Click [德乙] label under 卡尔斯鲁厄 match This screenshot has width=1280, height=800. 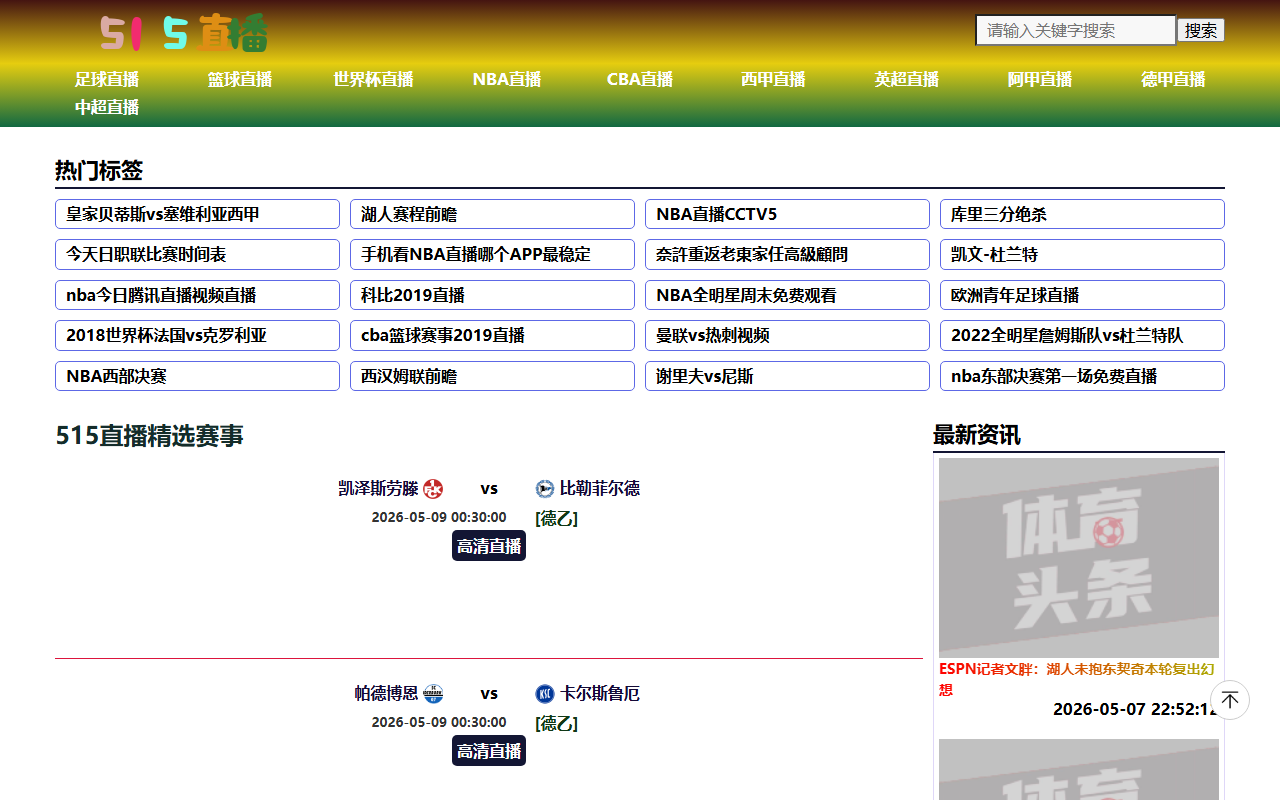coord(556,723)
